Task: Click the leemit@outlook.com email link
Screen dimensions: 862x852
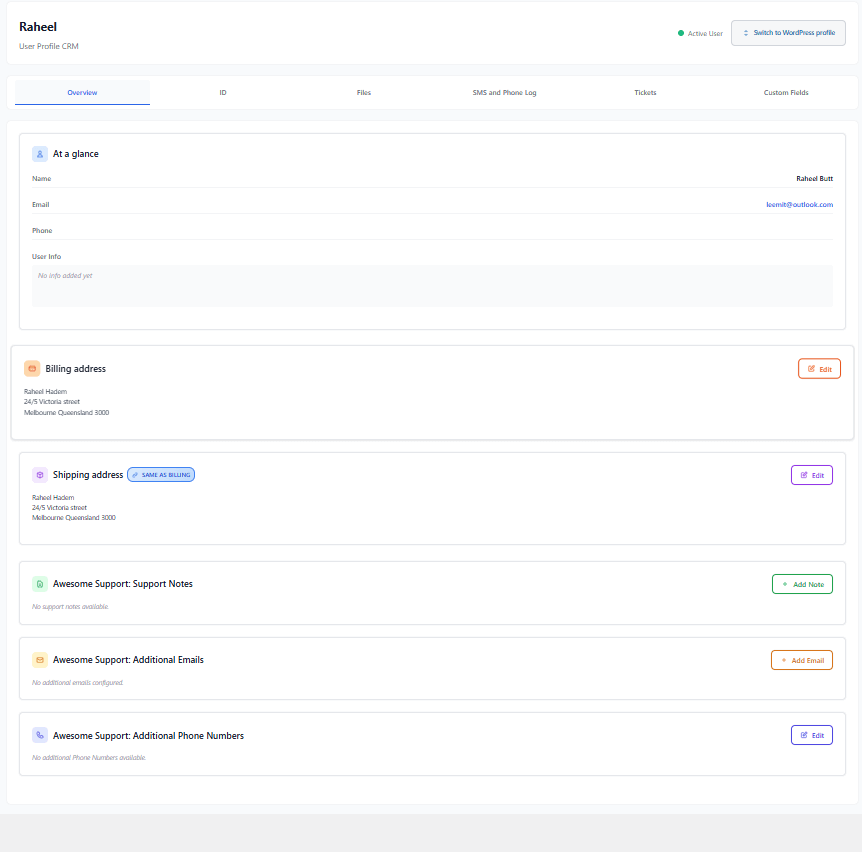Action: pyautogui.click(x=799, y=205)
